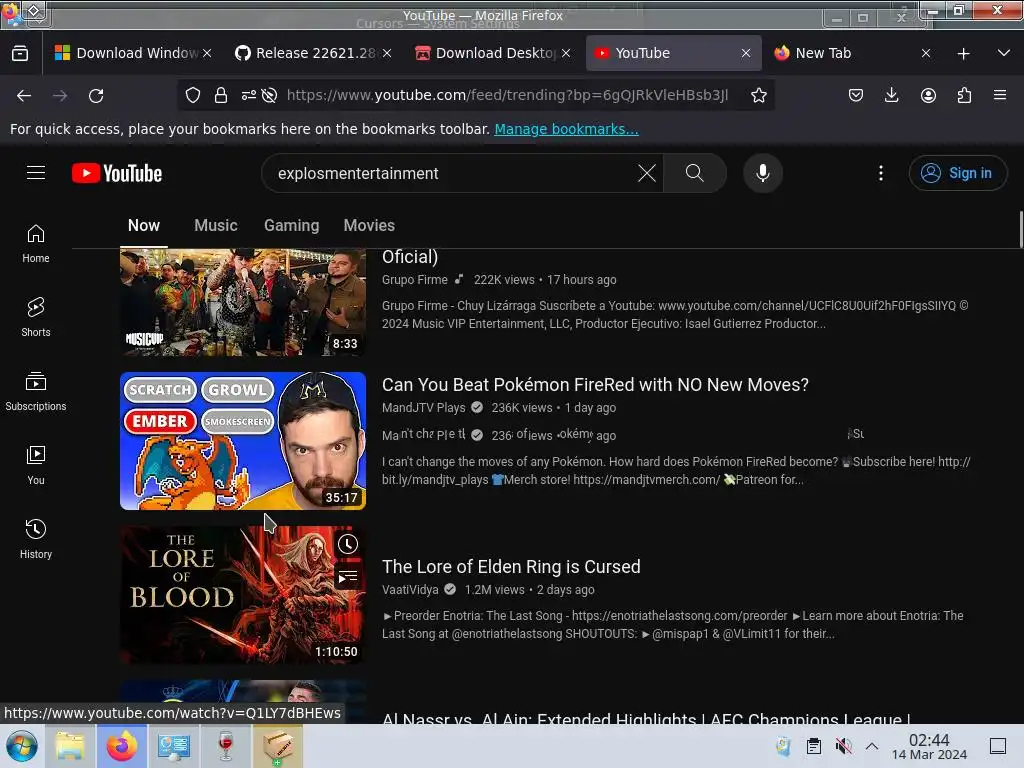Open Firefox View recent browsing button
This screenshot has width=1024, height=768.
pos(20,53)
